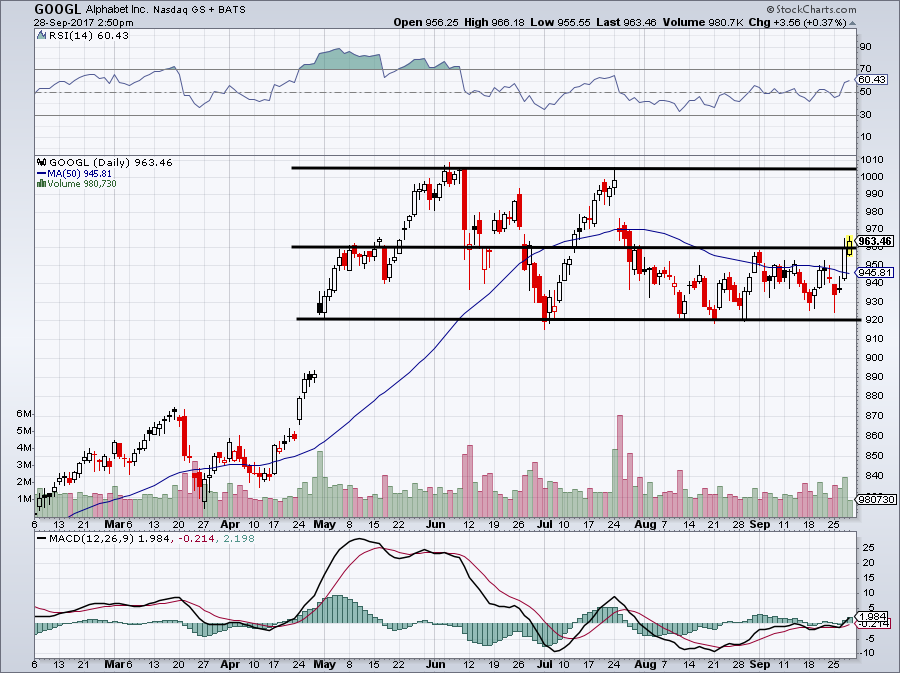Click the tallest volume bar in late July
This screenshot has height=673, width=900.
(x=619, y=466)
